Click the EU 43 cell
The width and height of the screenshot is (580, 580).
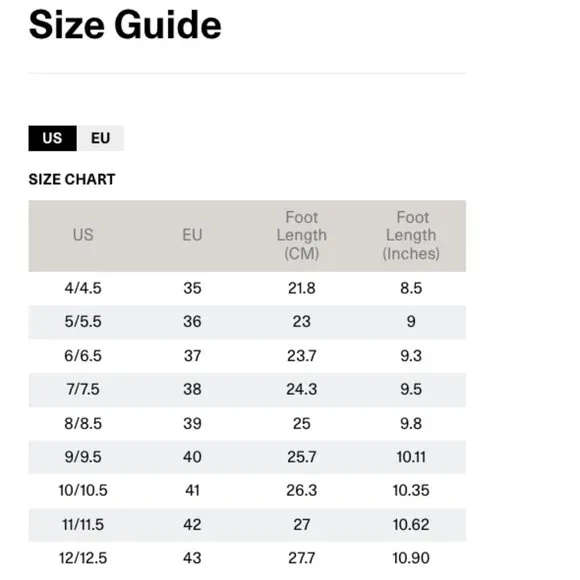tap(192, 558)
